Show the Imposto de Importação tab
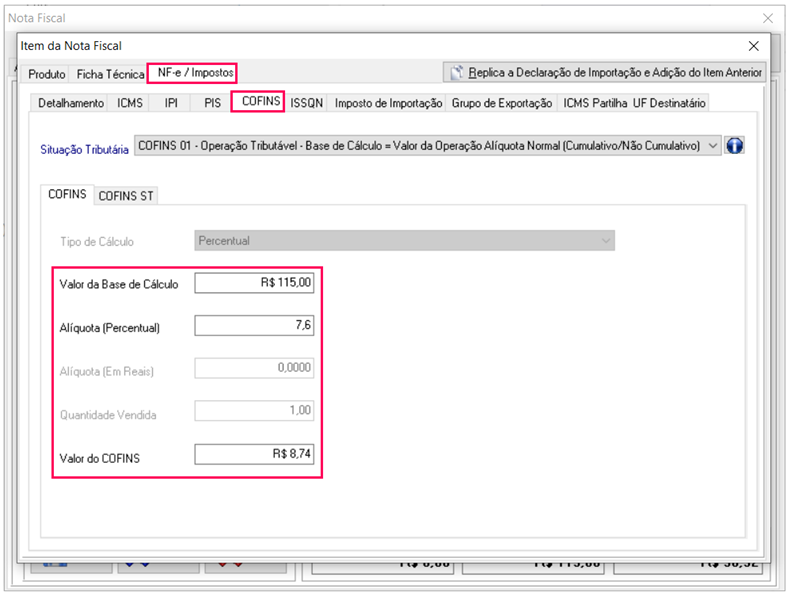791x596 pixels. tap(388, 103)
